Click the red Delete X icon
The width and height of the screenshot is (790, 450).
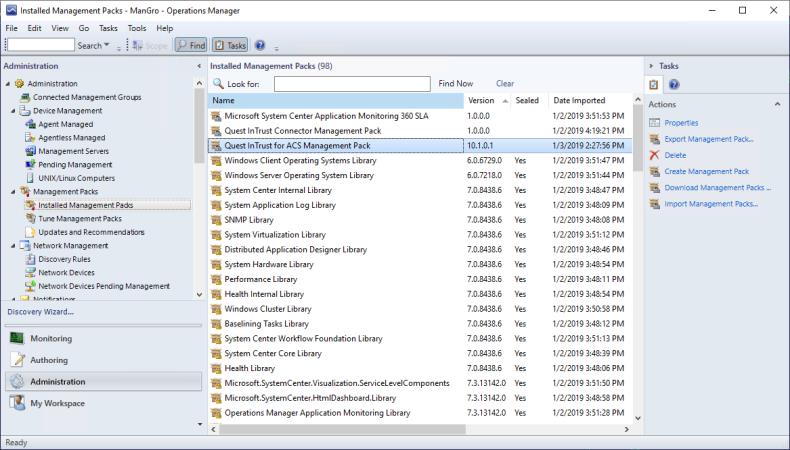tap(654, 155)
